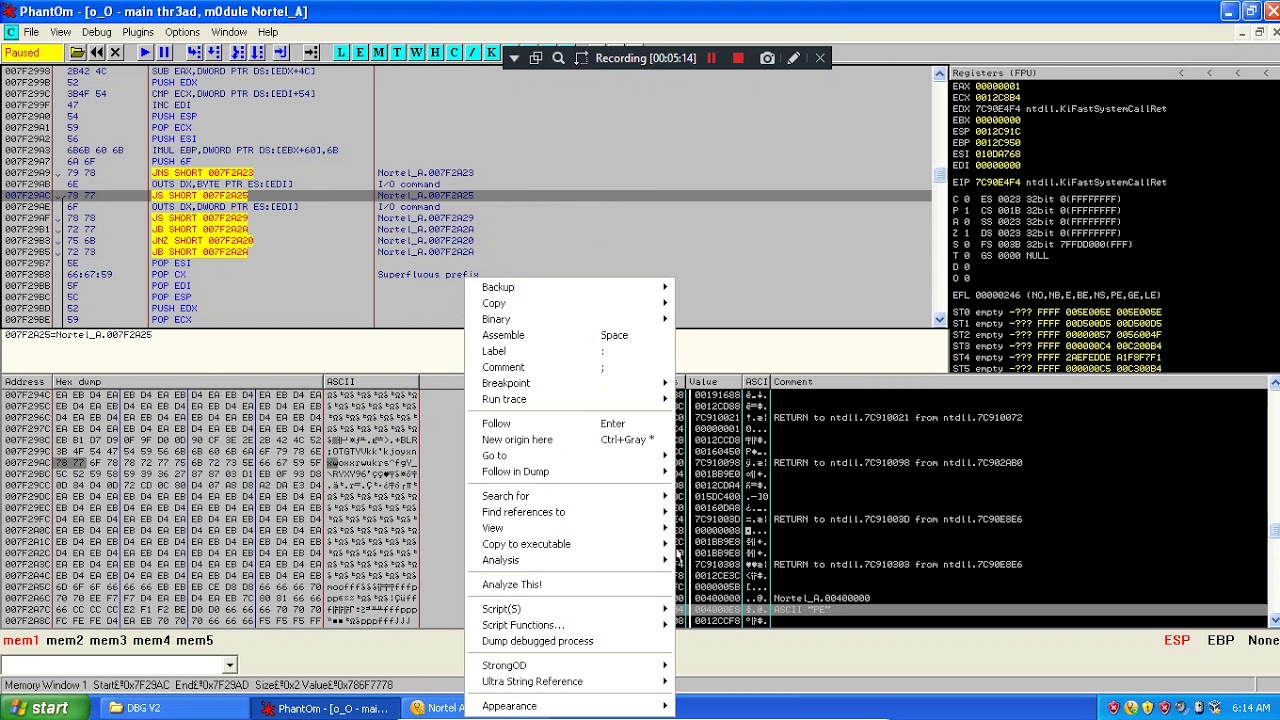Pause recording with red pause icon
This screenshot has height=720, width=1280.
pos(711,58)
